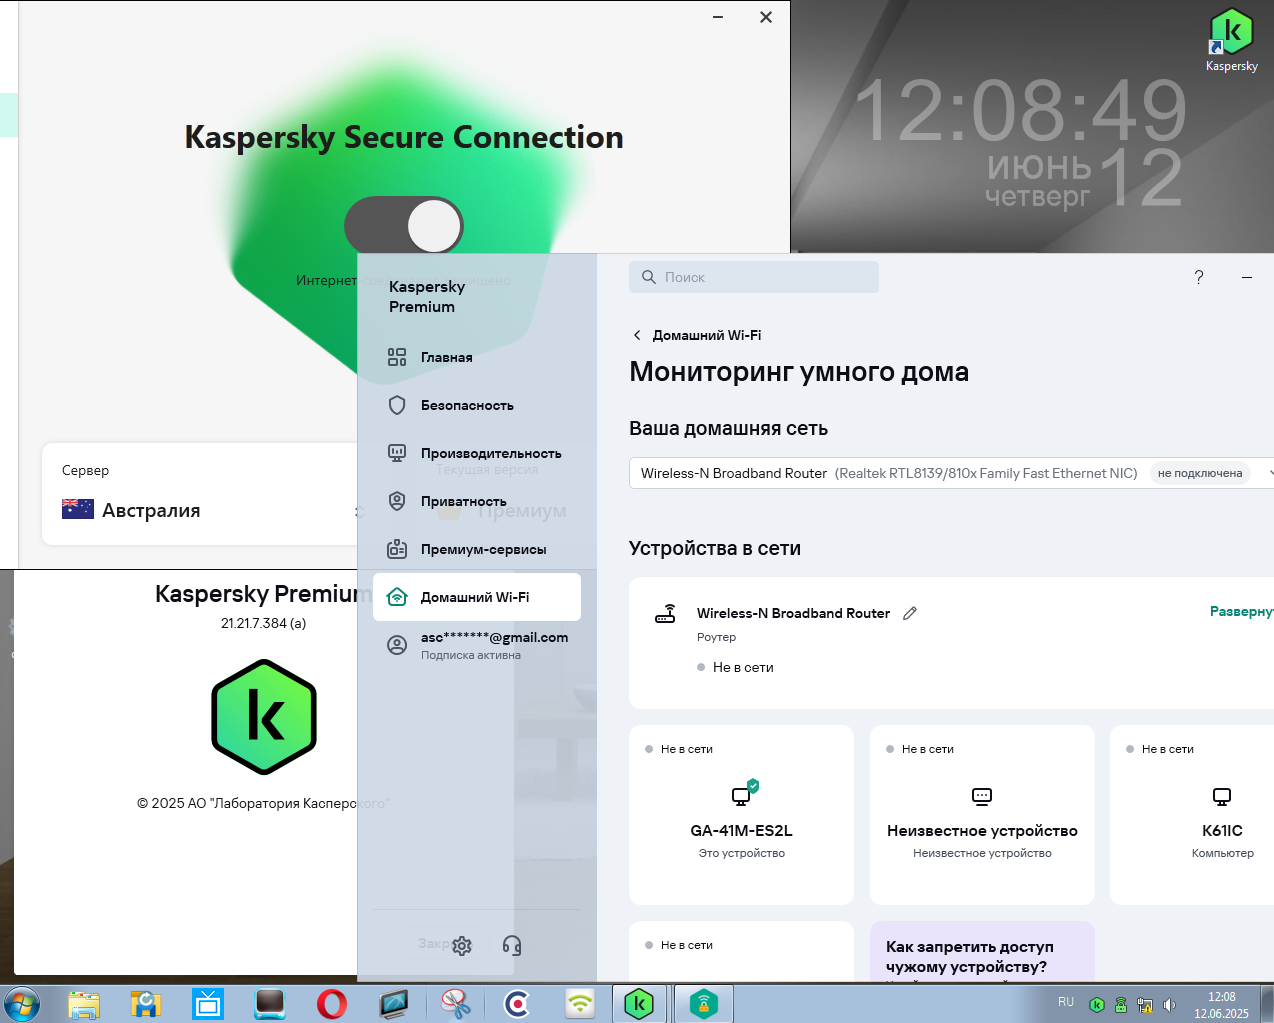This screenshot has height=1023, width=1274.
Task: Click the Secure Connection taskbar button
Action: [x=704, y=1004]
